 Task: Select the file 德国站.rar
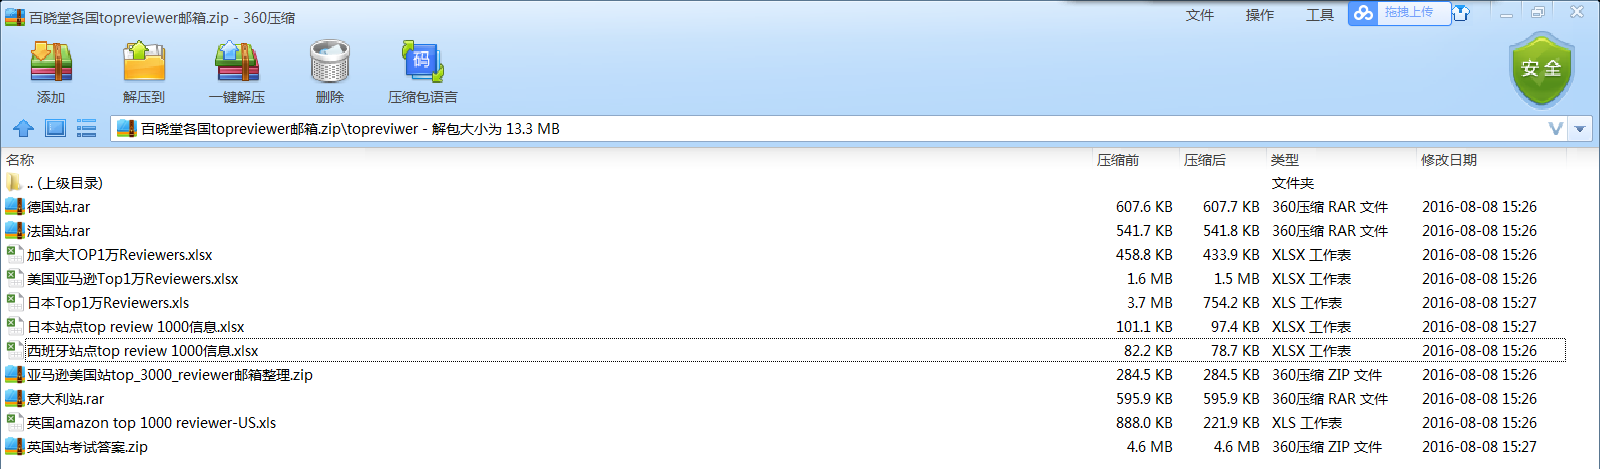(784, 207)
